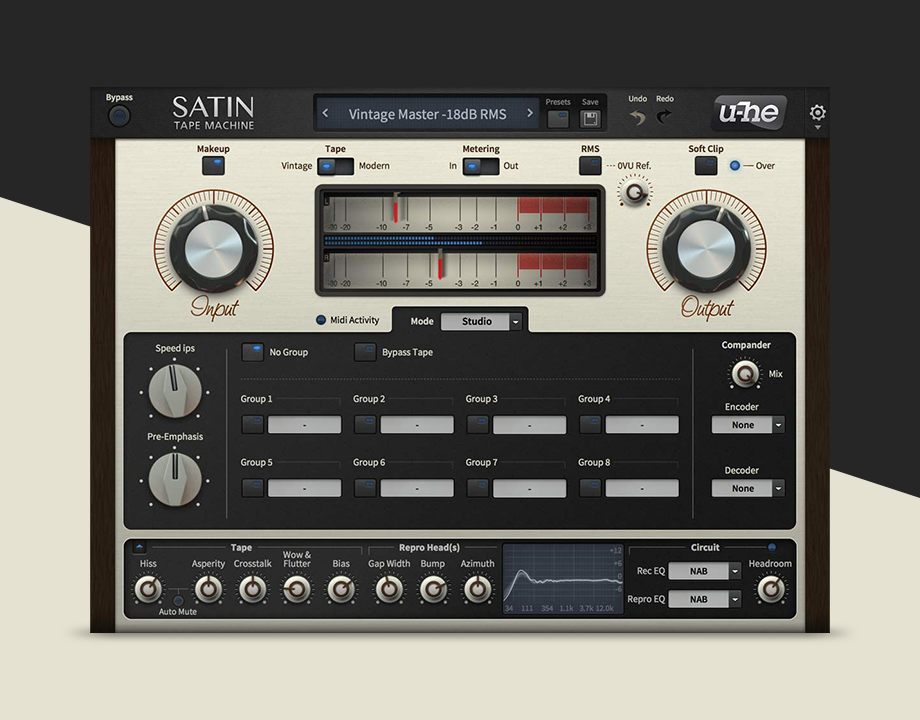
Task: Click the left channel VU meter
Action: [x=460, y=213]
